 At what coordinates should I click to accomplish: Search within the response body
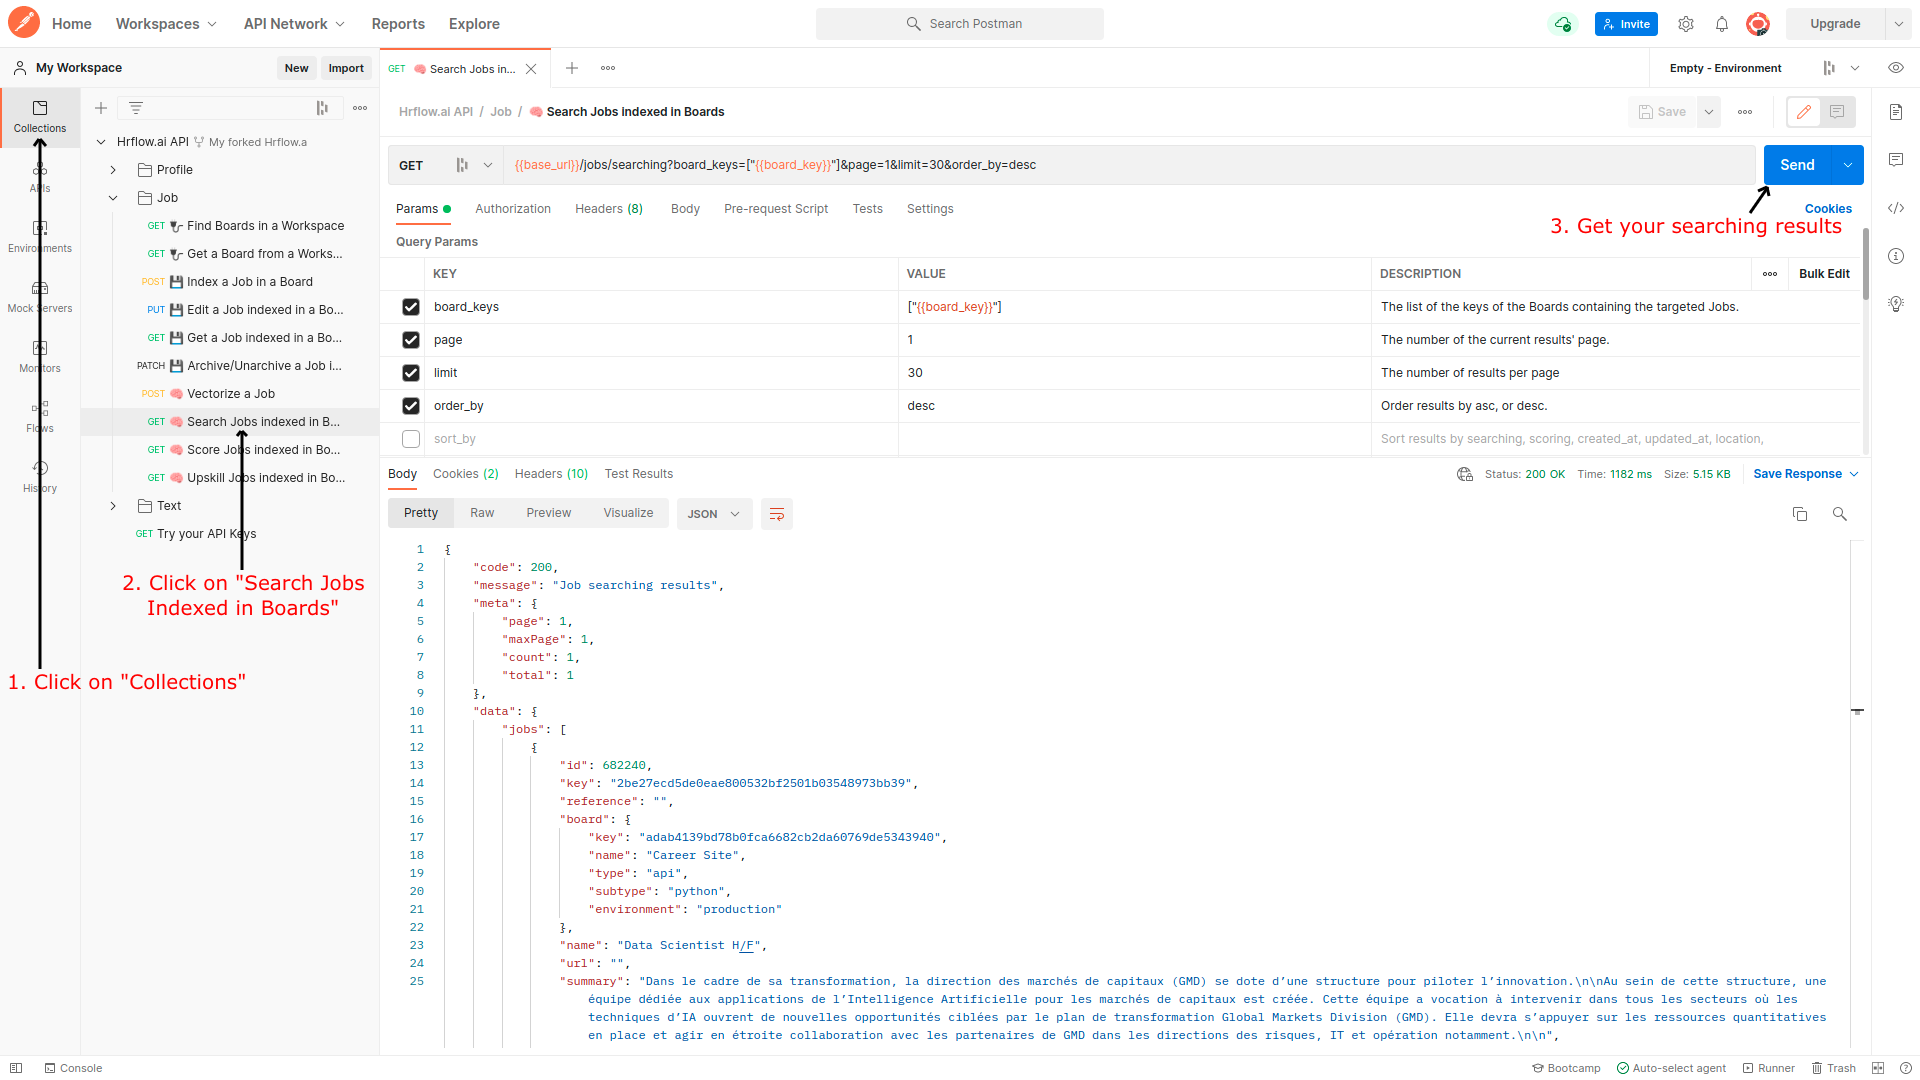1839,514
